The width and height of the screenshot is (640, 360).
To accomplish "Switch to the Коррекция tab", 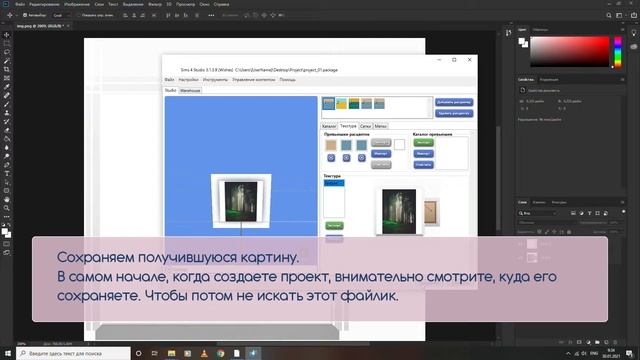I will click(x=549, y=80).
